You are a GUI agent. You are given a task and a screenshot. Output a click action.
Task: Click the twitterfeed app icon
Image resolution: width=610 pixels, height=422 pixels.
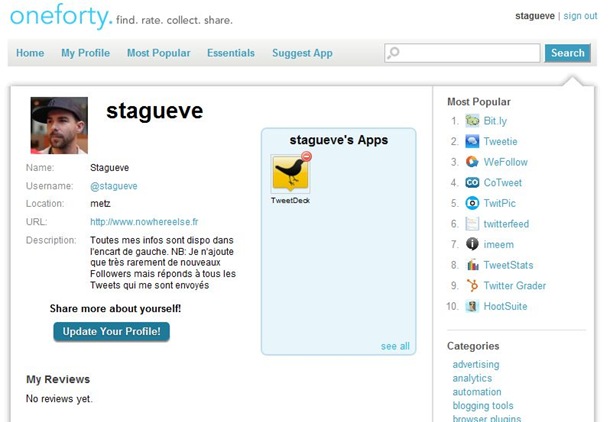point(472,224)
